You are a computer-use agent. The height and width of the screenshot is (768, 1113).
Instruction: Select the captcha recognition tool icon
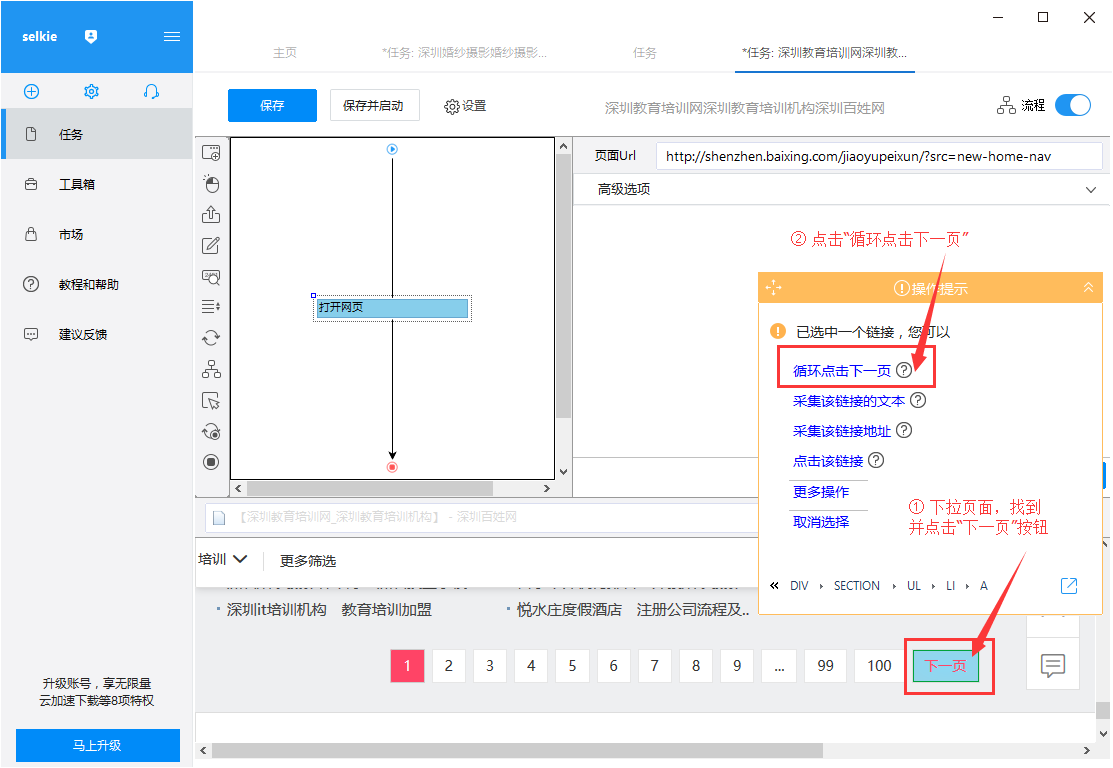(x=211, y=277)
